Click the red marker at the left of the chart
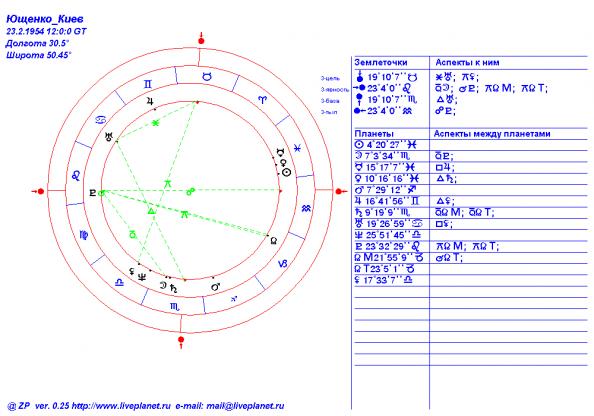Image resolution: width=594 pixels, height=416 pixels. pyautogui.click(x=39, y=191)
